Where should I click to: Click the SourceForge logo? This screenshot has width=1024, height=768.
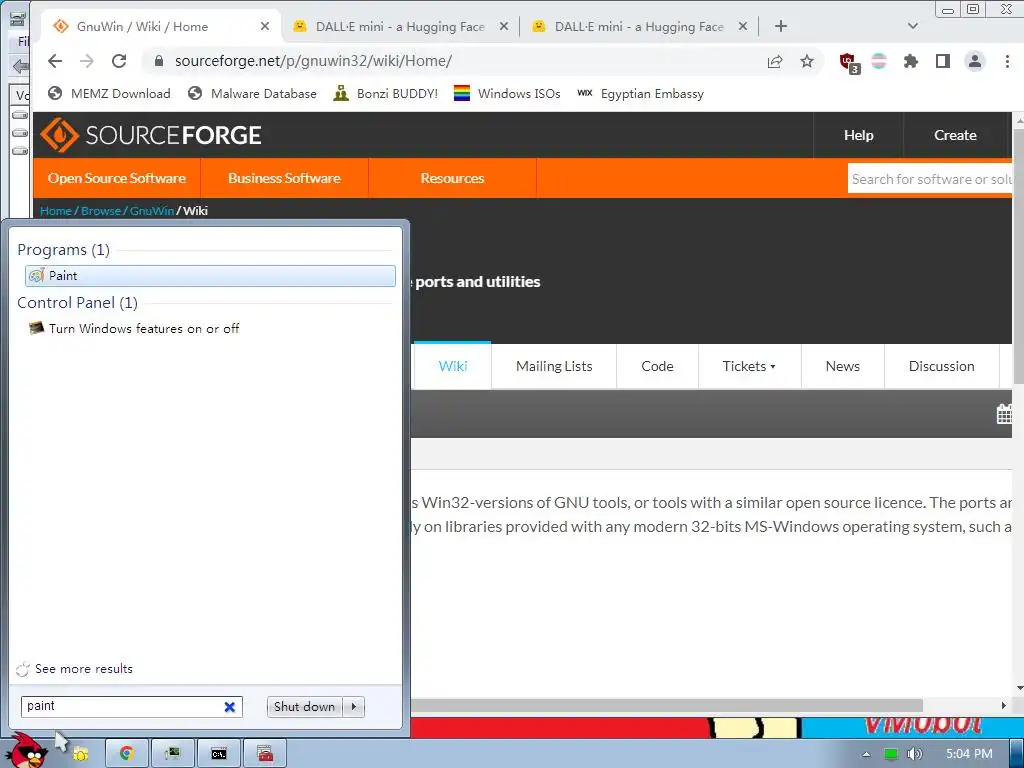pyautogui.click(x=151, y=135)
